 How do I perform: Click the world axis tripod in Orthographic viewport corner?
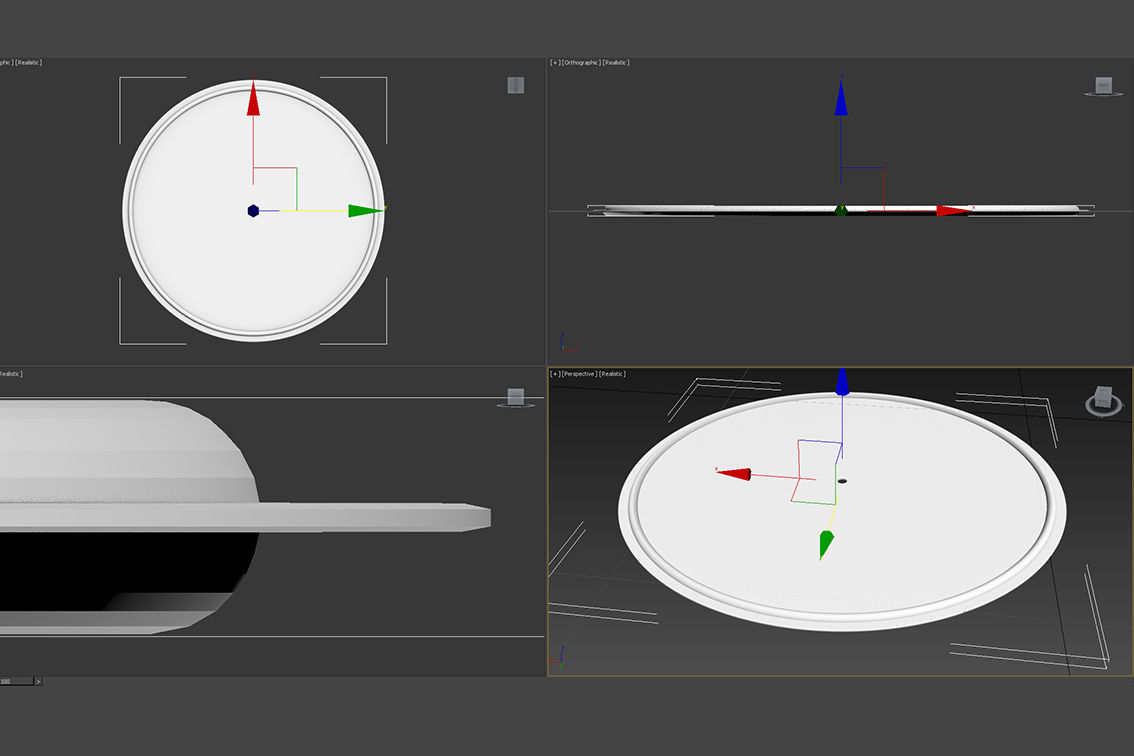pos(567,342)
